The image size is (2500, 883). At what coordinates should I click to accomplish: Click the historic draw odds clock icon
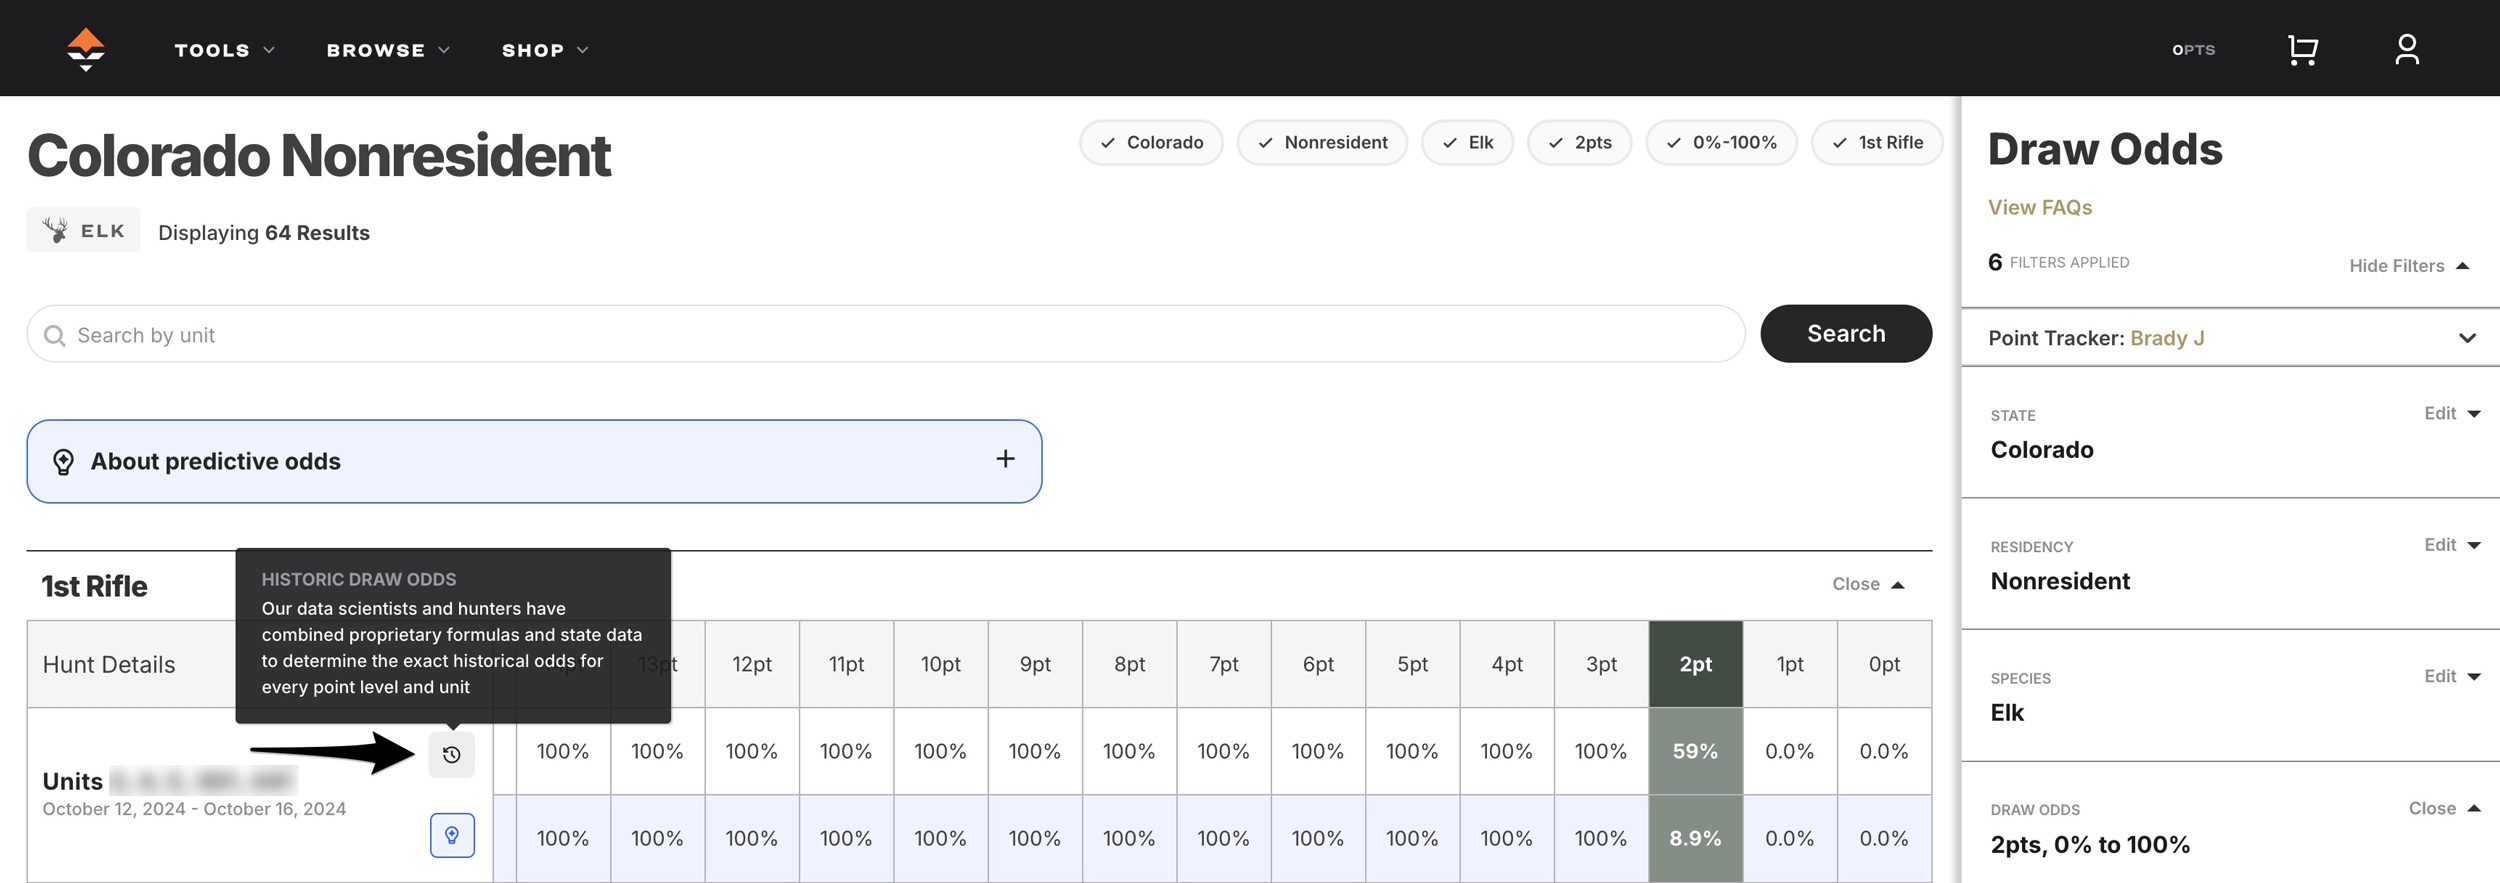(452, 755)
